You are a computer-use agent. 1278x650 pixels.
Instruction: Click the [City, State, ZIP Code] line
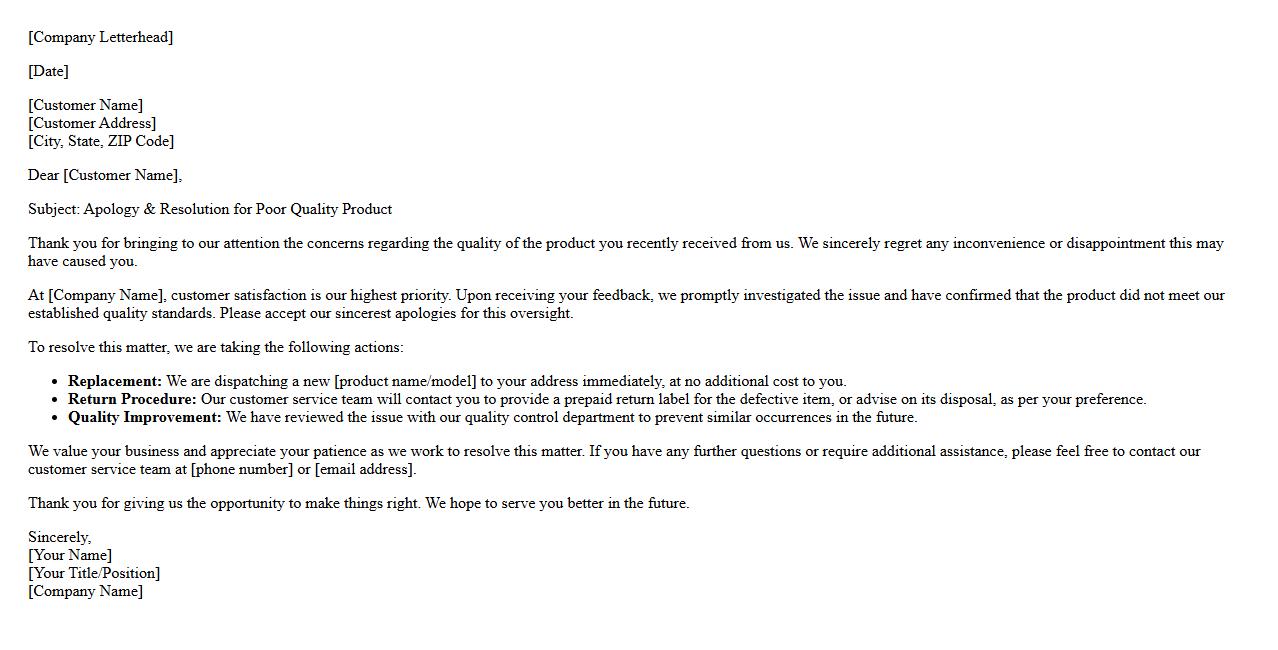point(101,141)
